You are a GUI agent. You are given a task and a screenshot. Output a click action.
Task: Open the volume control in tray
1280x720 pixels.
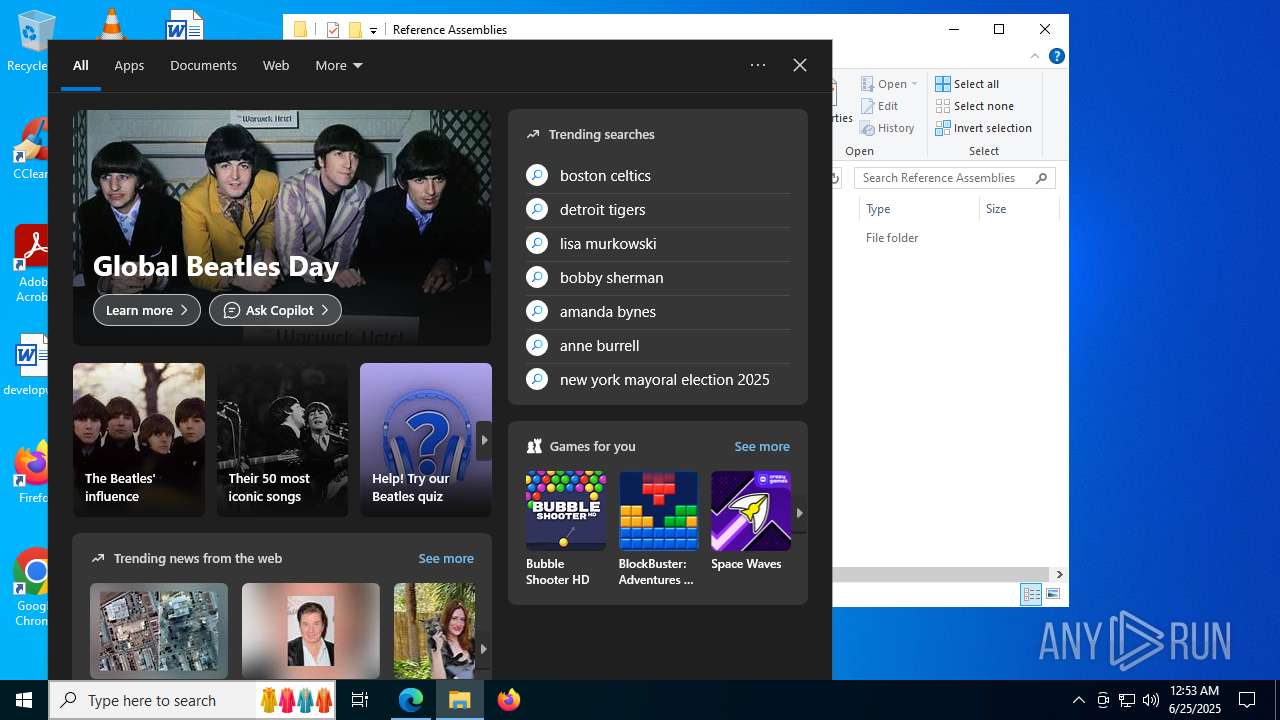[1150, 700]
